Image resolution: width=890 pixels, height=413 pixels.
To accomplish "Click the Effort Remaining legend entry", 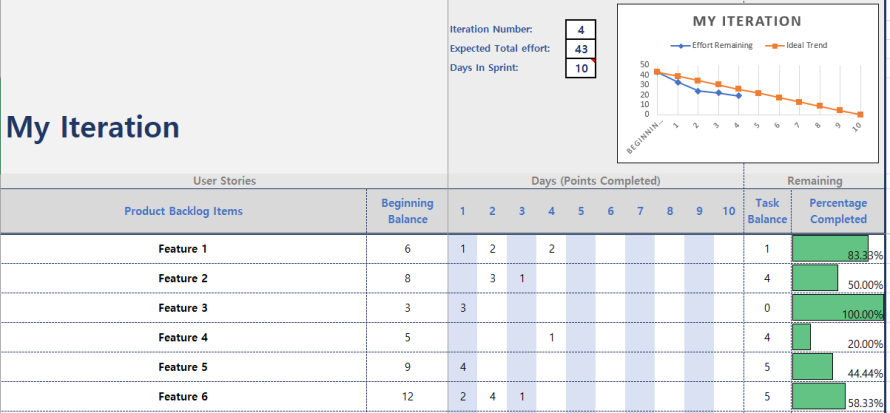I will click(x=711, y=45).
